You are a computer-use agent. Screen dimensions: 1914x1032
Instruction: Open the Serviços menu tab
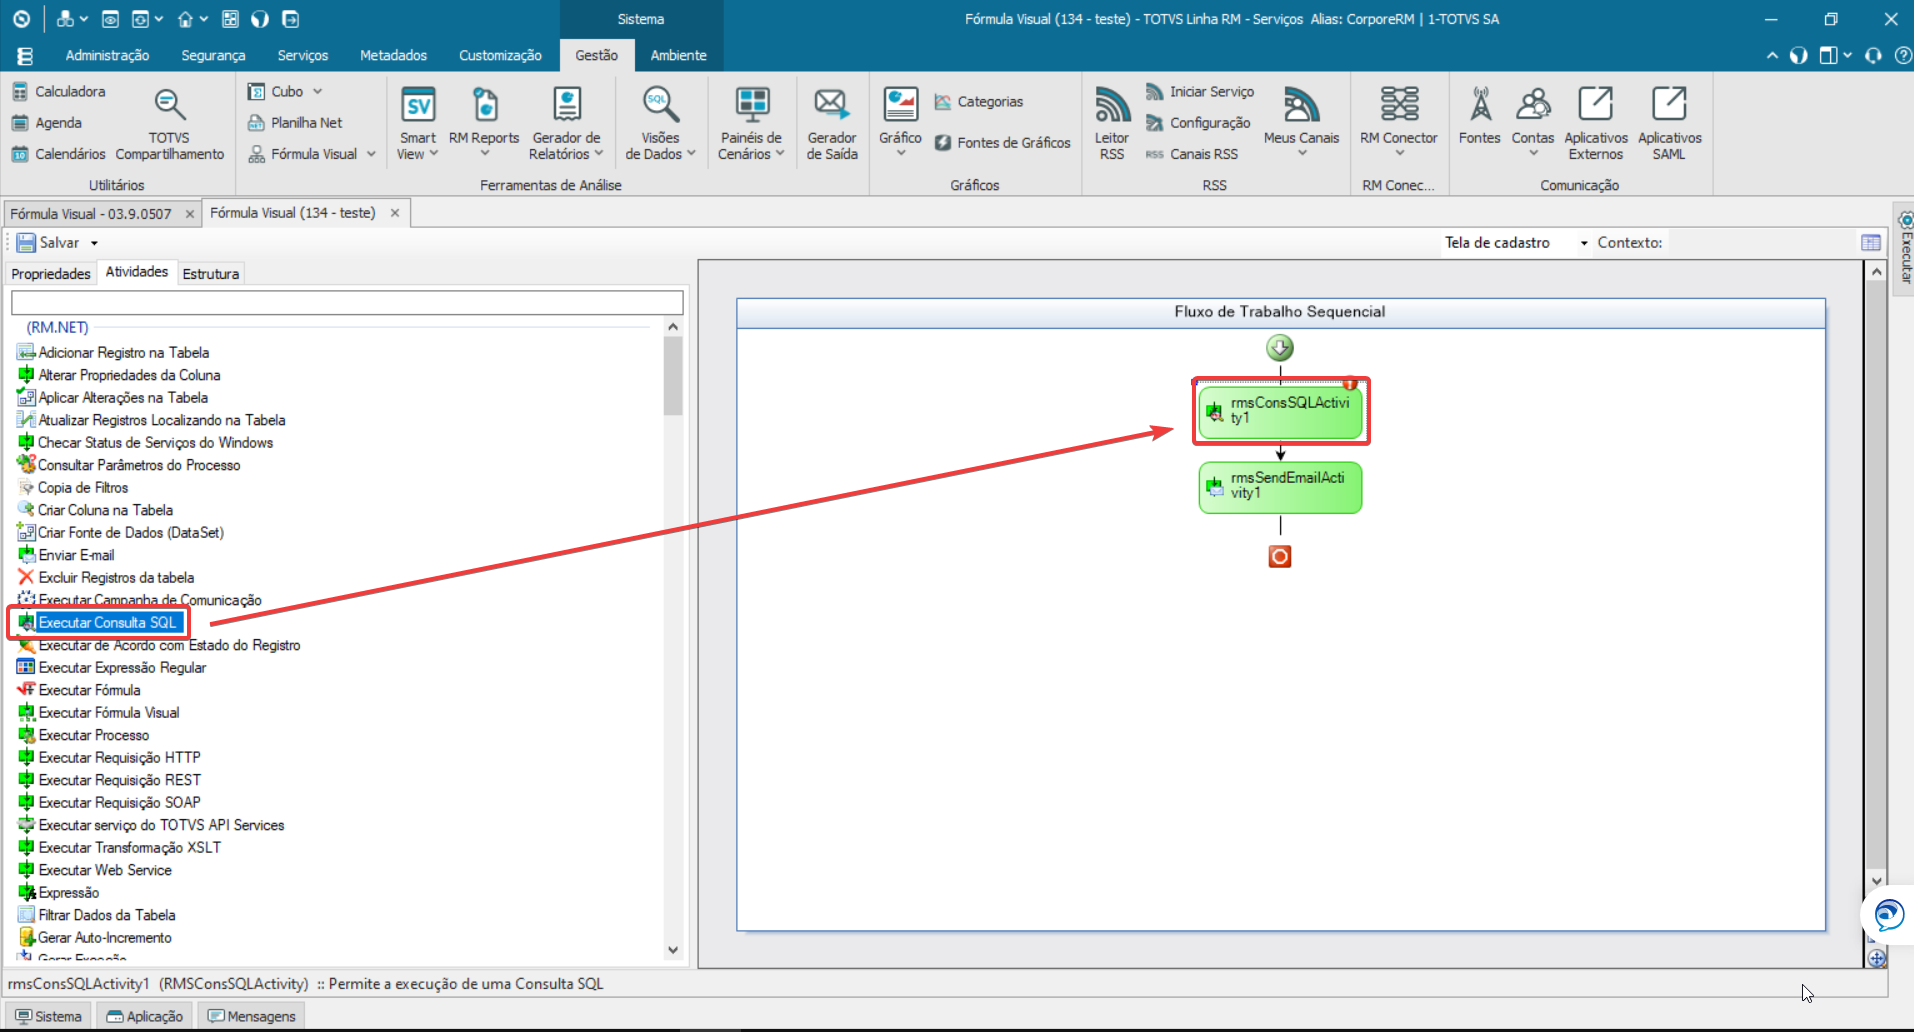302,56
